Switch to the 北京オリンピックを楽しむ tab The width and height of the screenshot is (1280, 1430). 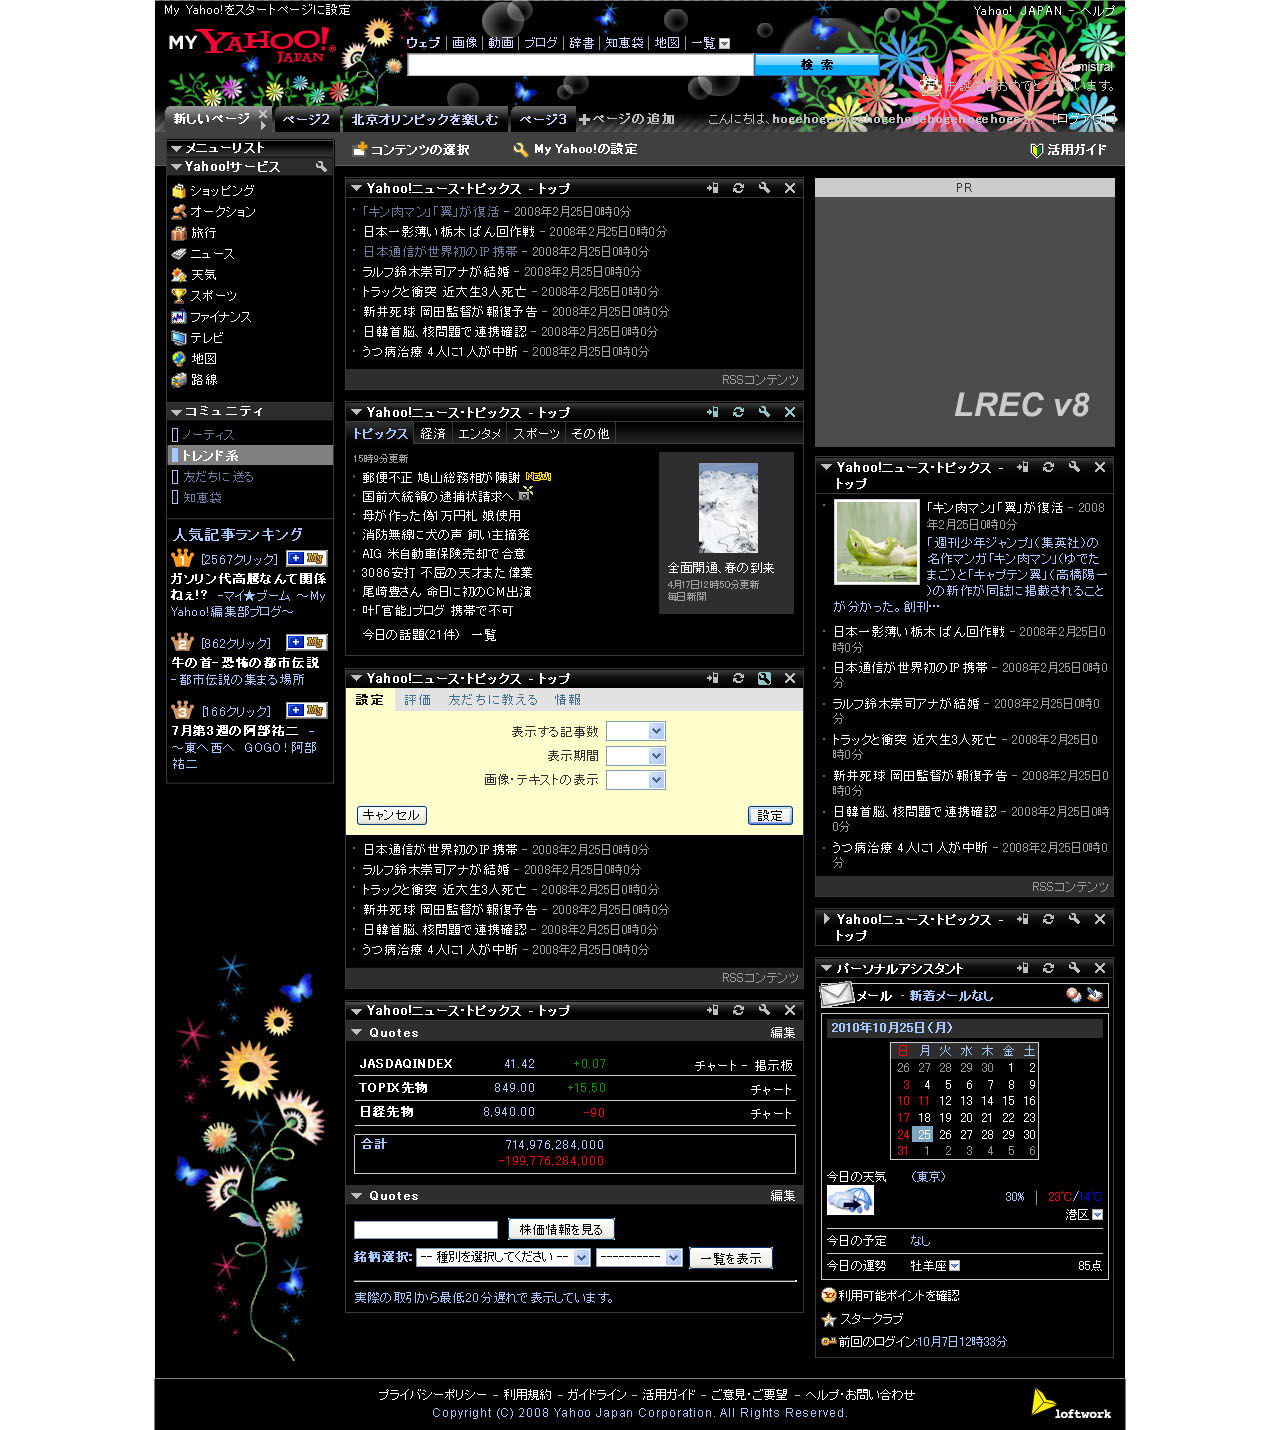pos(425,120)
